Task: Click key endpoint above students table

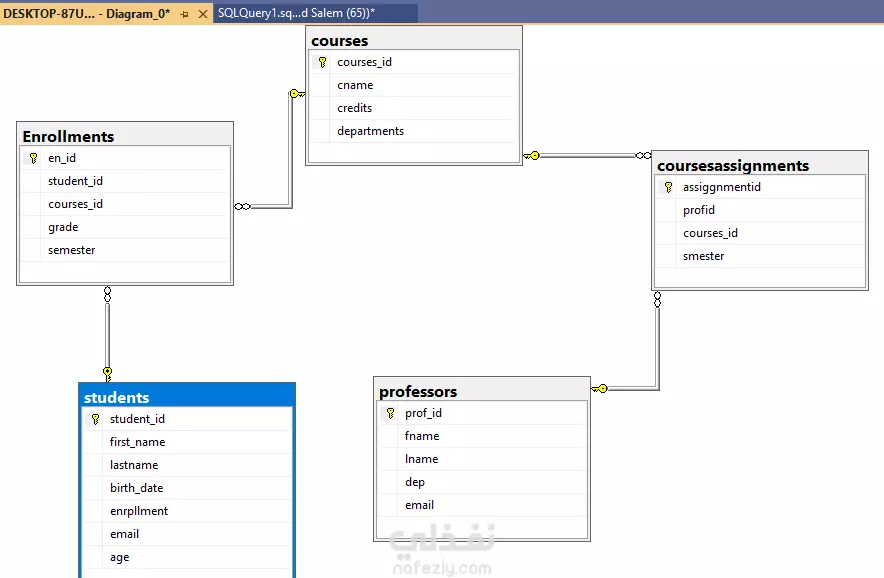Action: coord(107,374)
